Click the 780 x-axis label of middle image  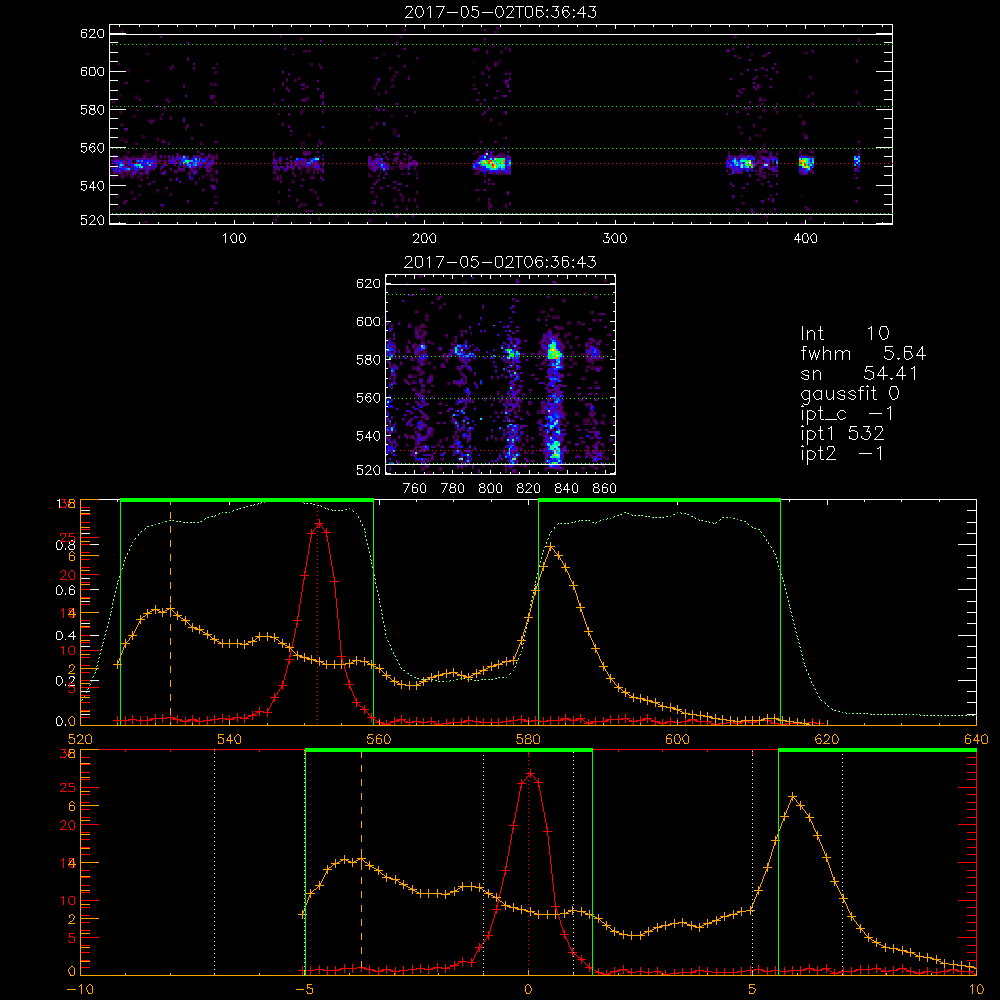pyautogui.click(x=453, y=489)
